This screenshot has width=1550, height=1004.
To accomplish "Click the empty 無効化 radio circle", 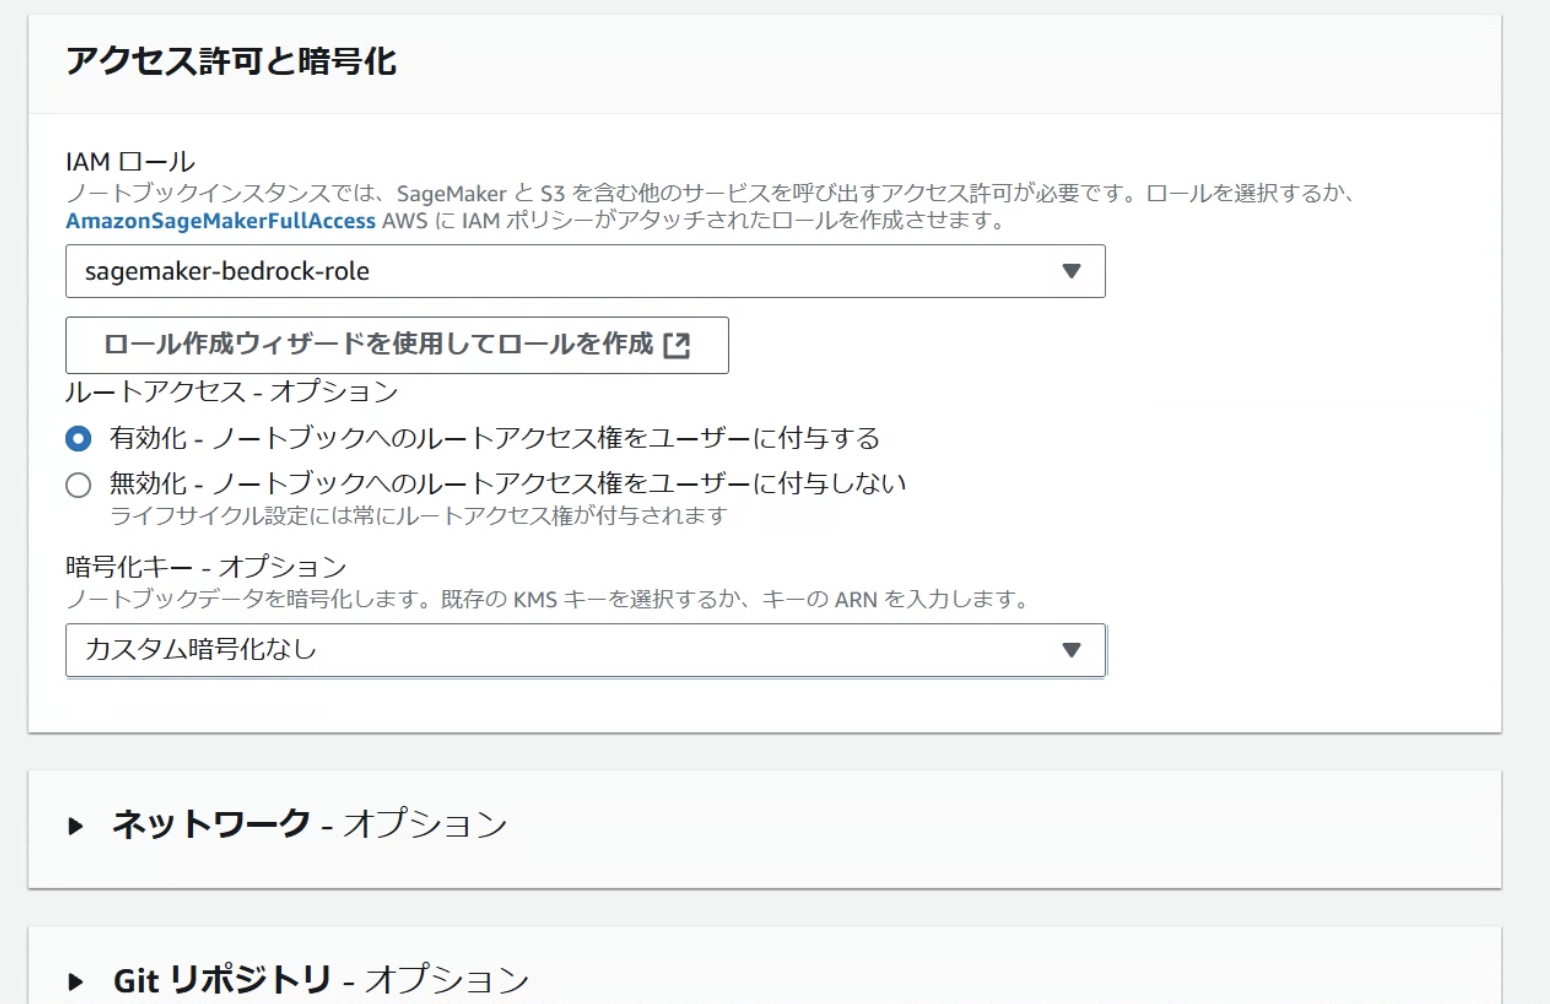I will [78, 484].
